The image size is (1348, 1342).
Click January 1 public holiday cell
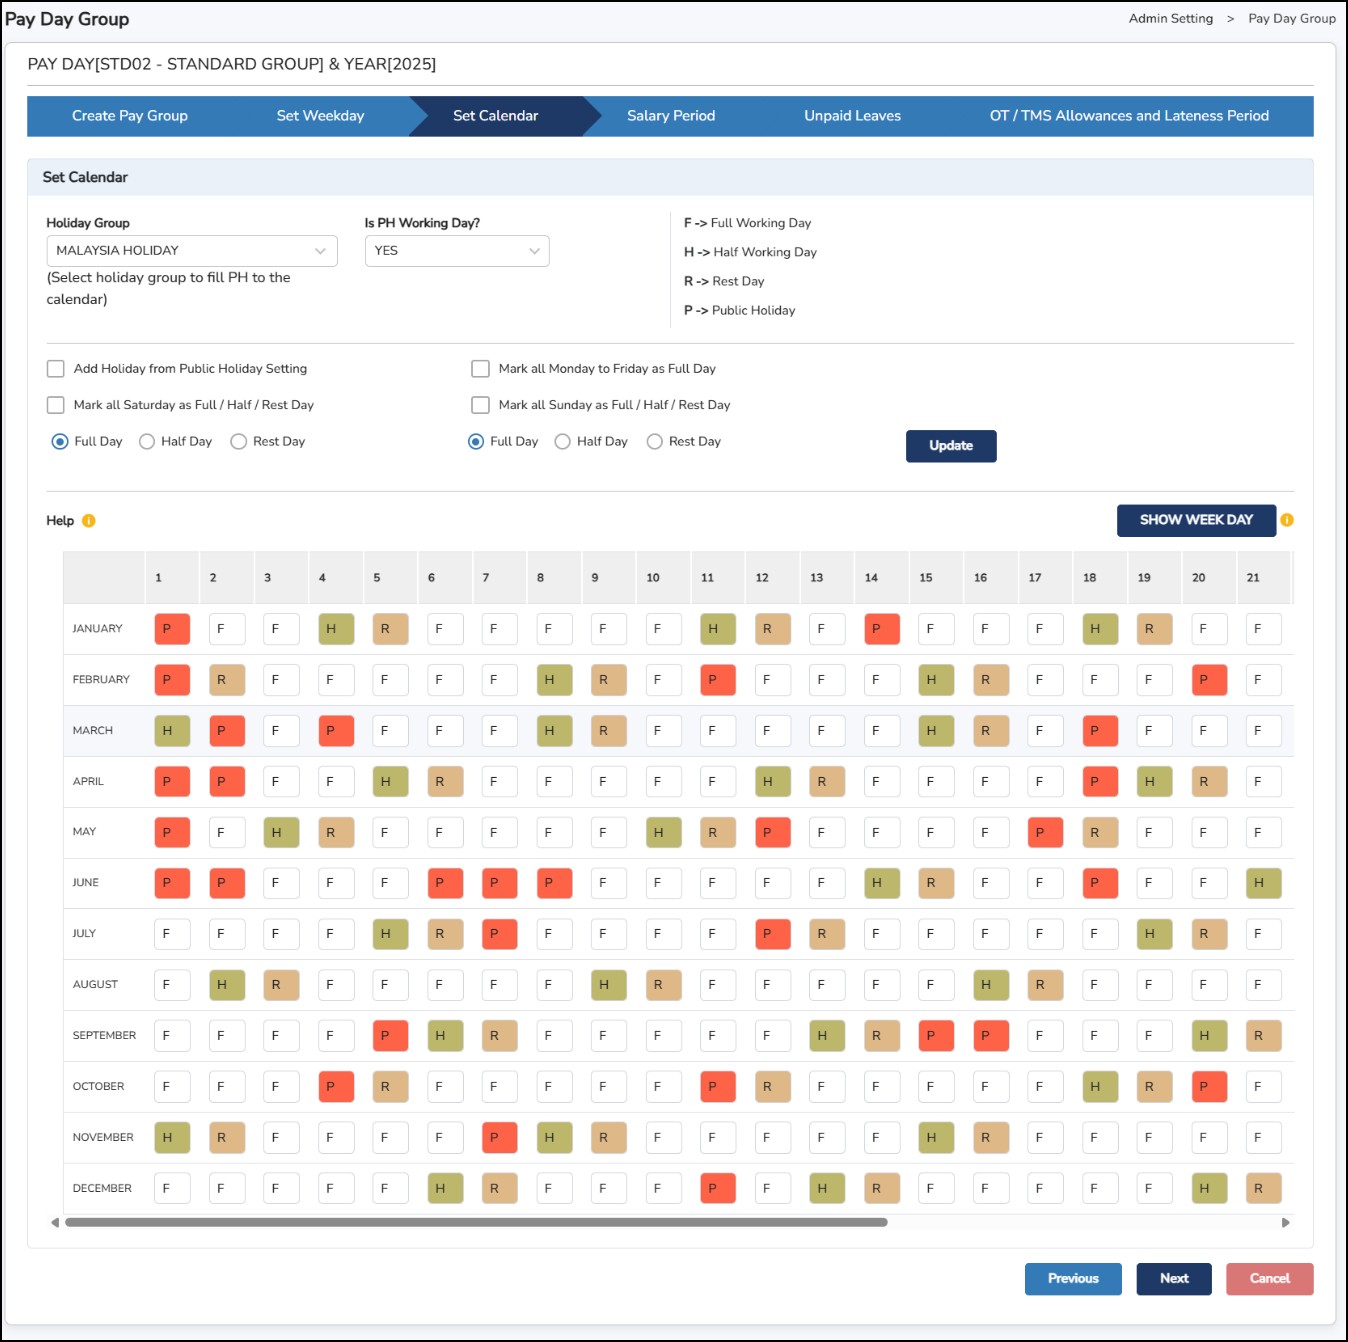172,629
